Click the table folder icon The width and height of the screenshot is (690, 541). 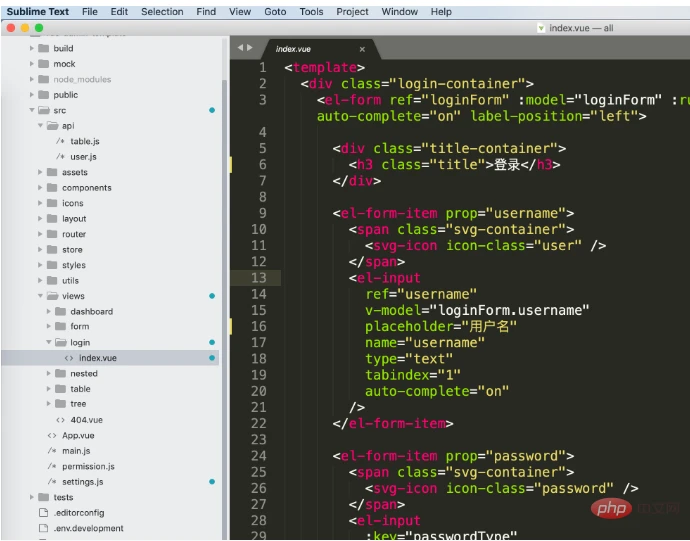coord(60,389)
